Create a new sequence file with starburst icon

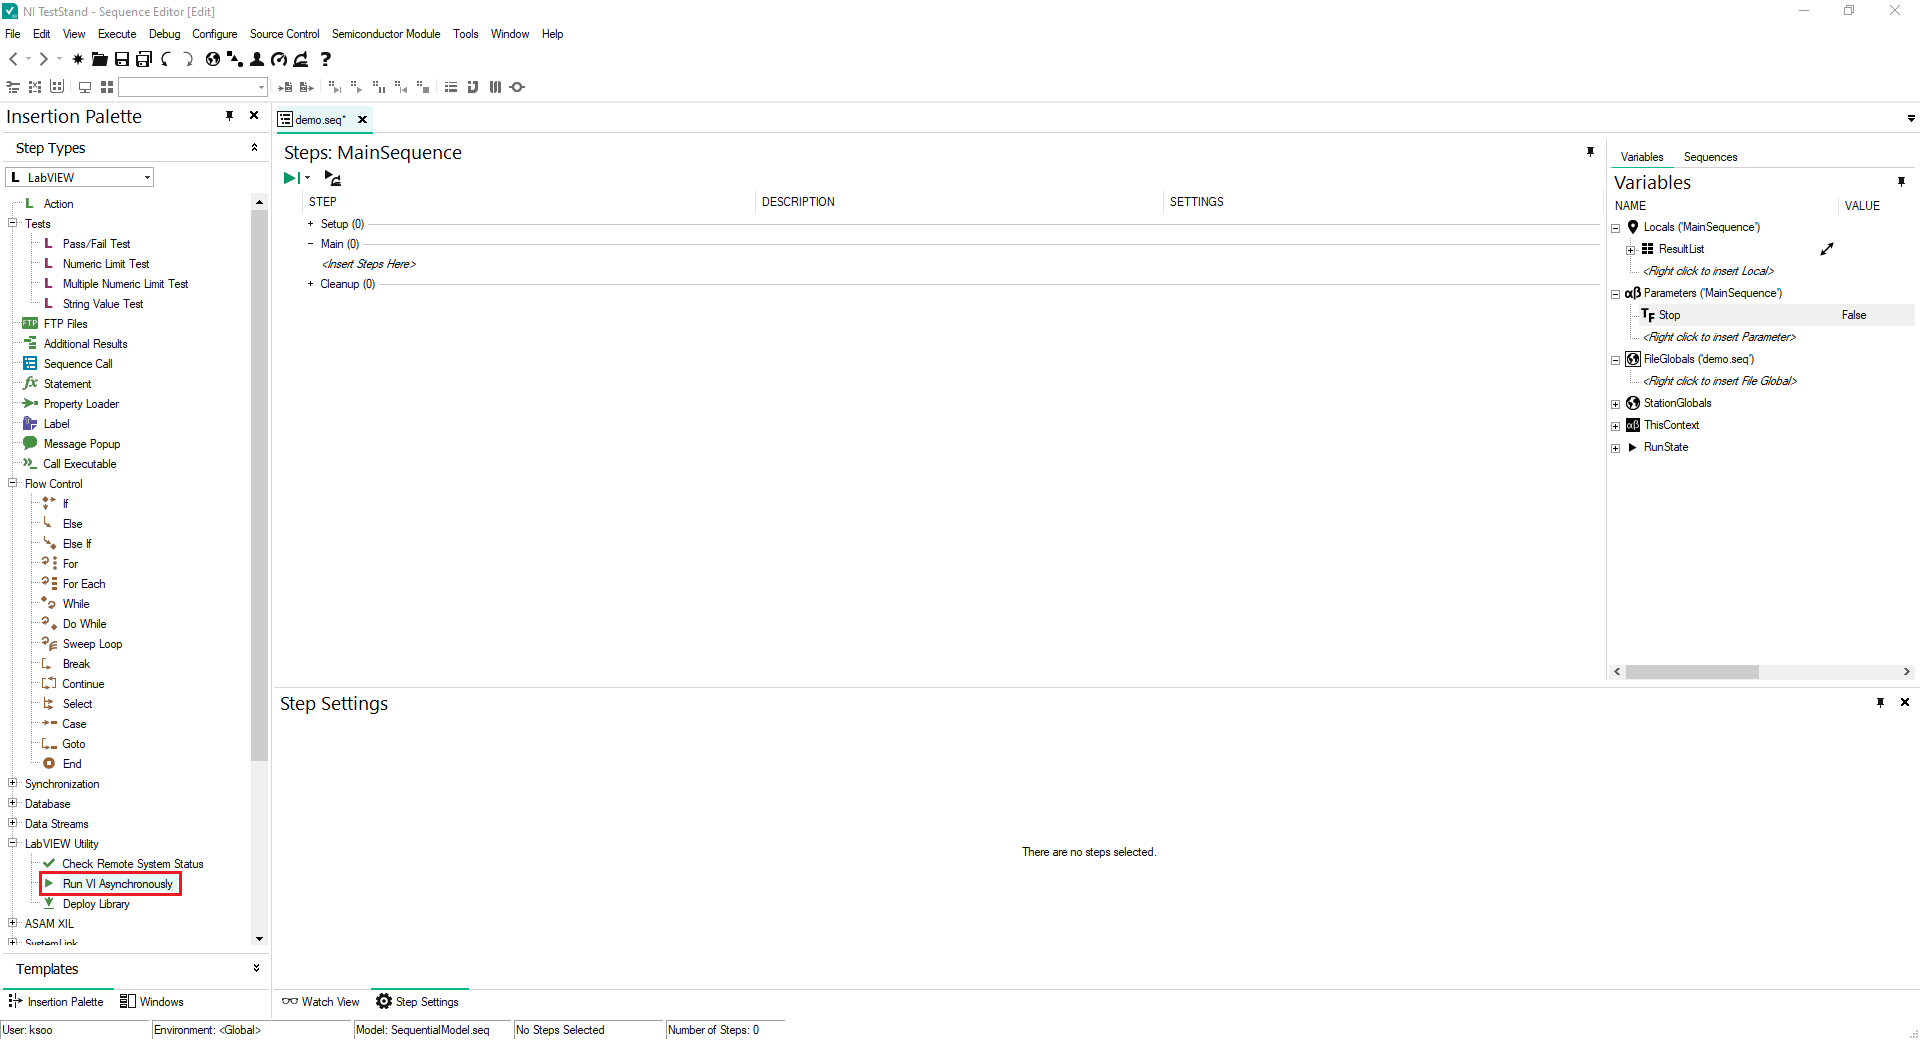(x=78, y=60)
